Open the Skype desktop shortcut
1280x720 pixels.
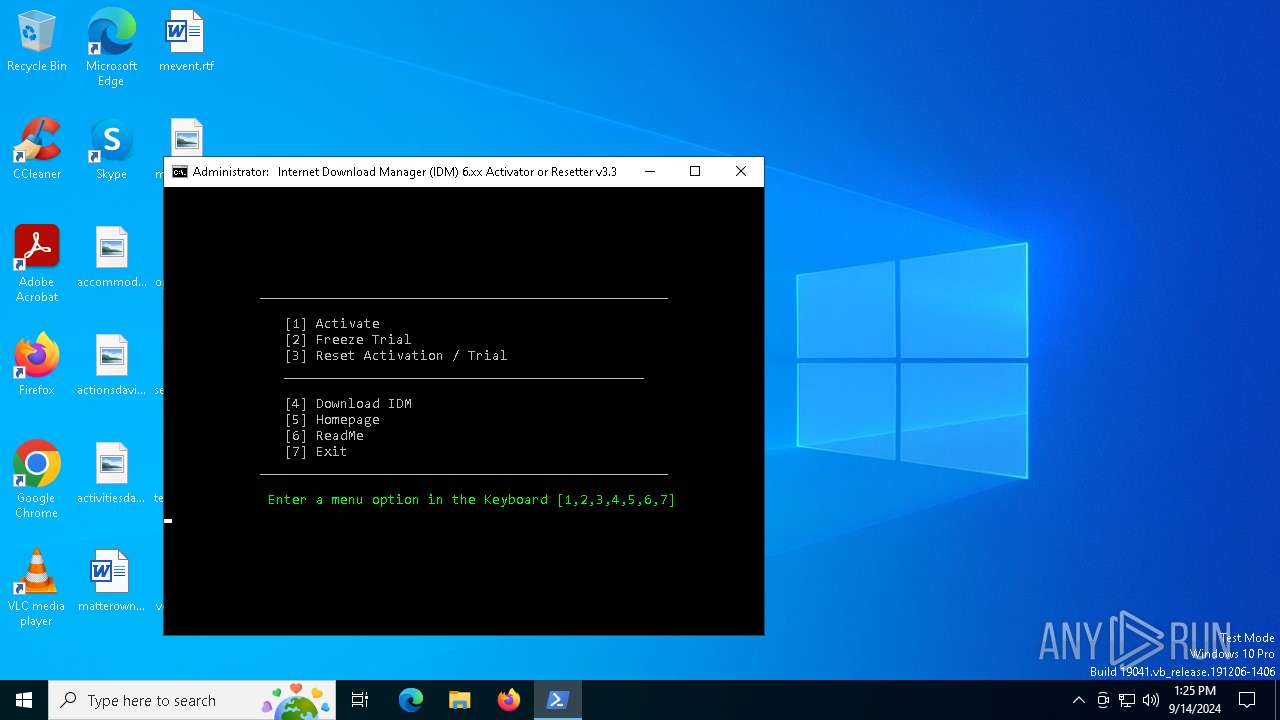click(111, 150)
